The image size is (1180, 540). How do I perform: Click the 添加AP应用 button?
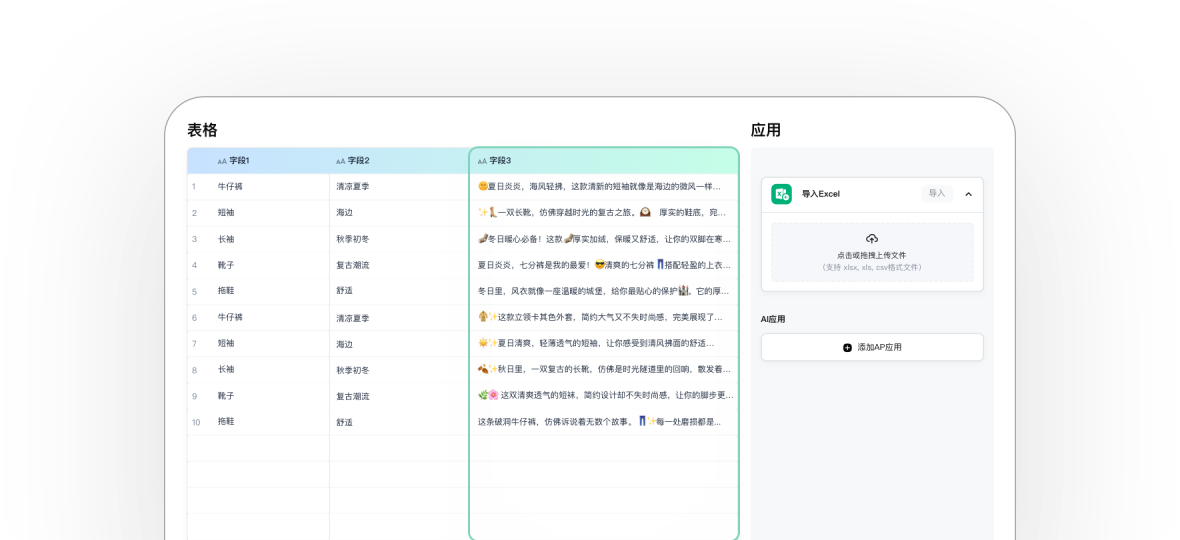tap(872, 347)
